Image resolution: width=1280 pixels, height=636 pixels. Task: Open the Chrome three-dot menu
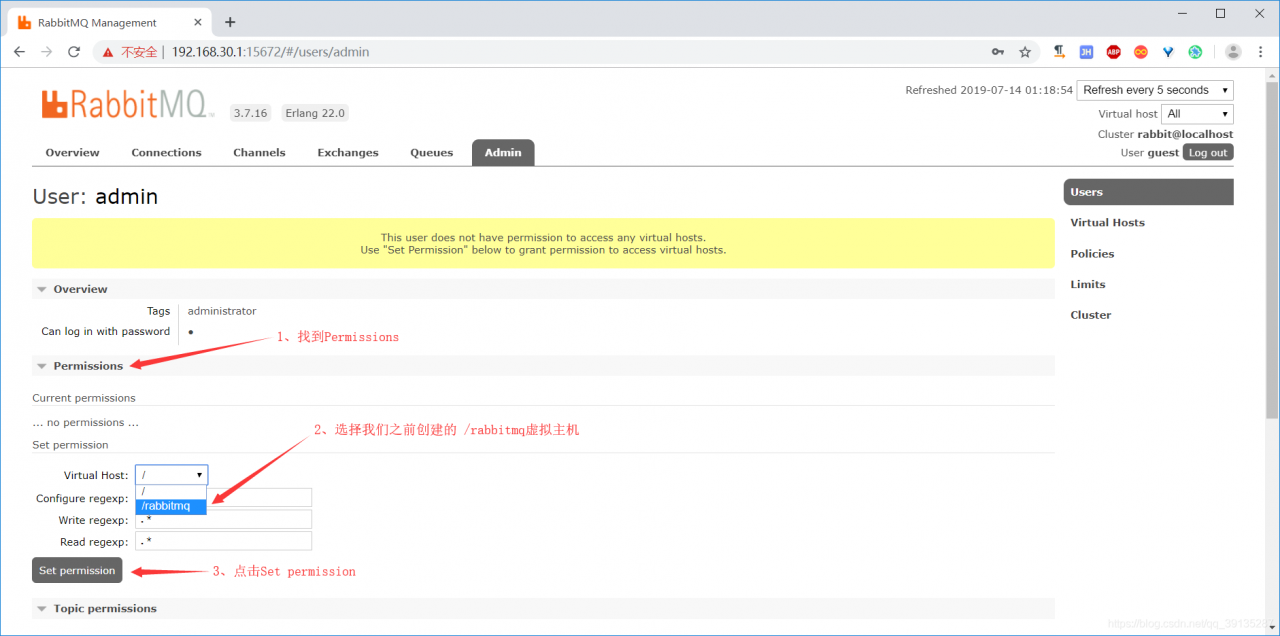1260,52
